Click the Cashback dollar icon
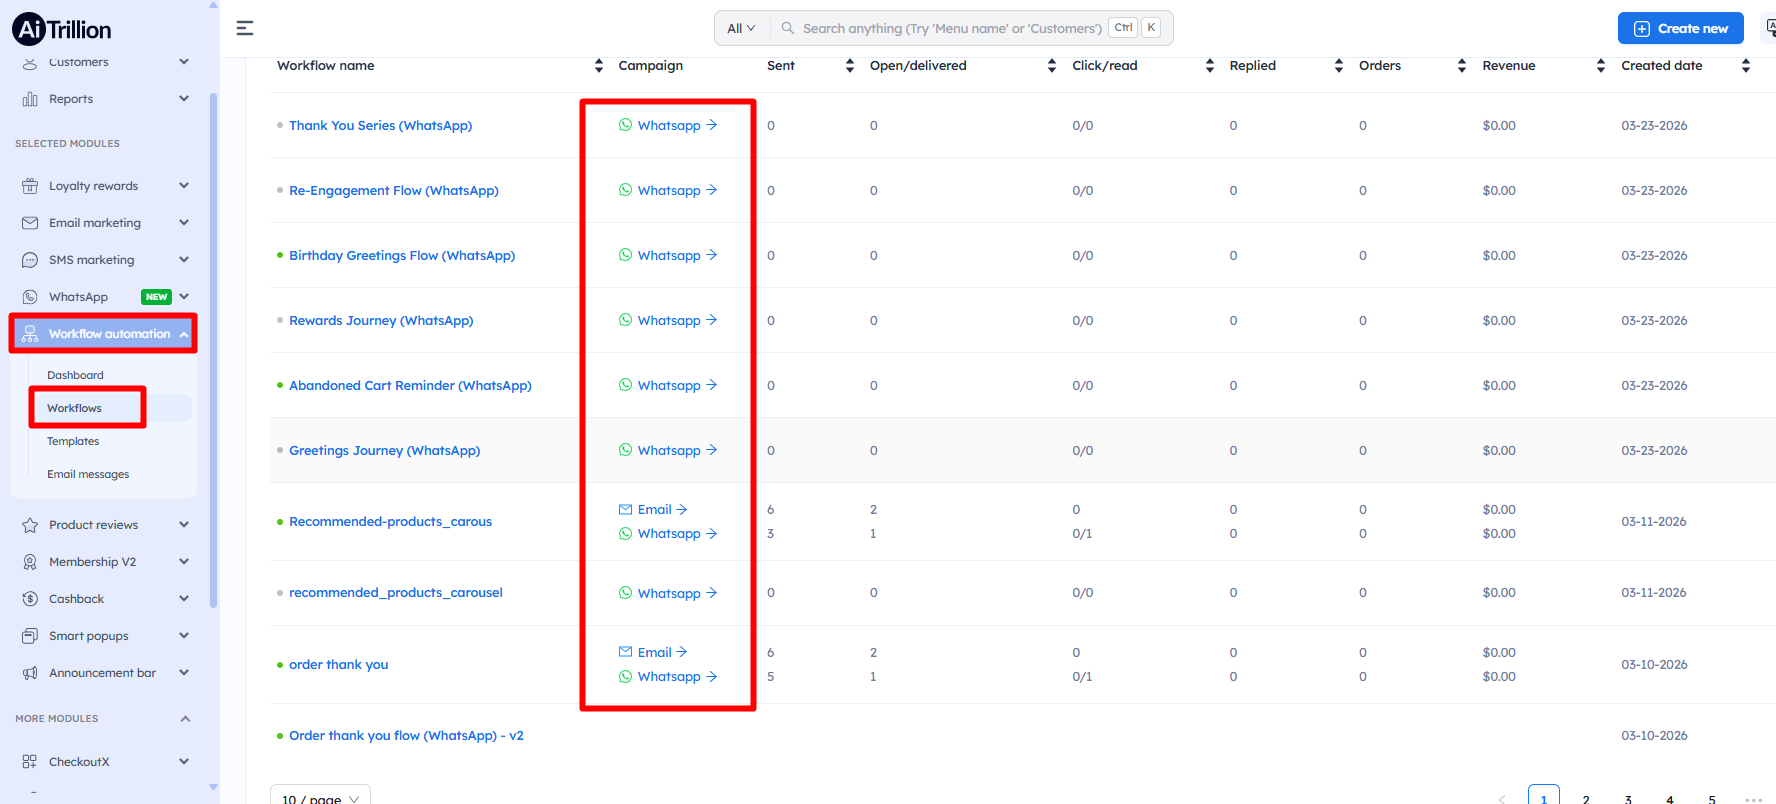Image resolution: width=1776 pixels, height=804 pixels. tap(30, 599)
